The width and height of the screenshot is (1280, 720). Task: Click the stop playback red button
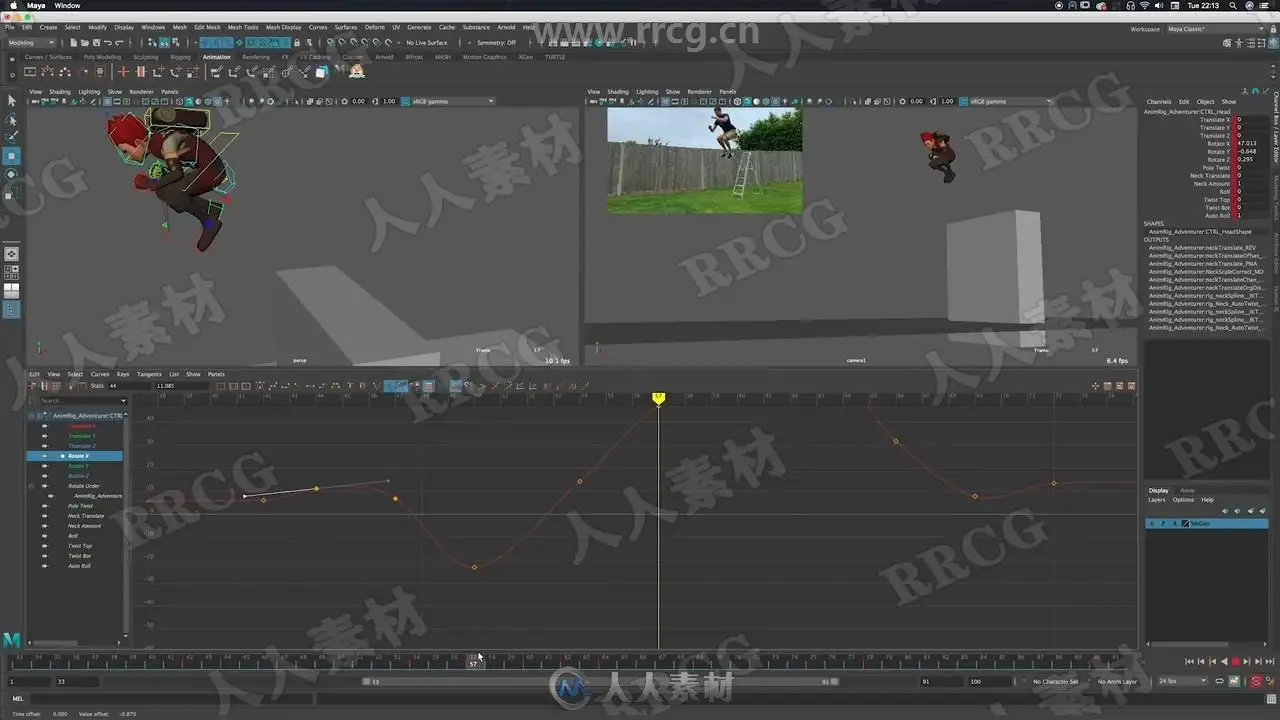click(1236, 662)
